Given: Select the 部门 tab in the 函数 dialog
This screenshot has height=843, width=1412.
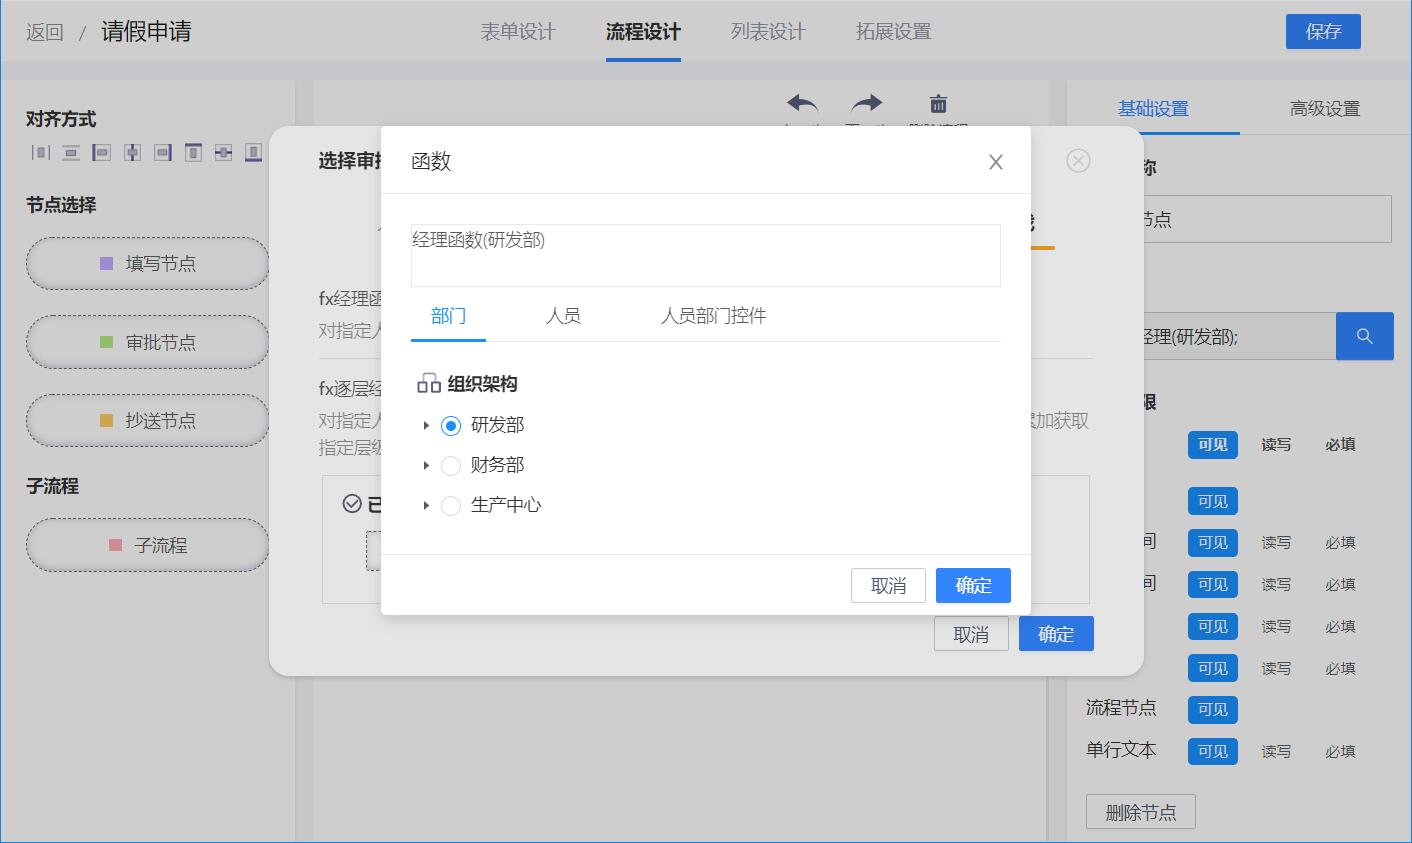Looking at the screenshot, I should (x=448, y=316).
